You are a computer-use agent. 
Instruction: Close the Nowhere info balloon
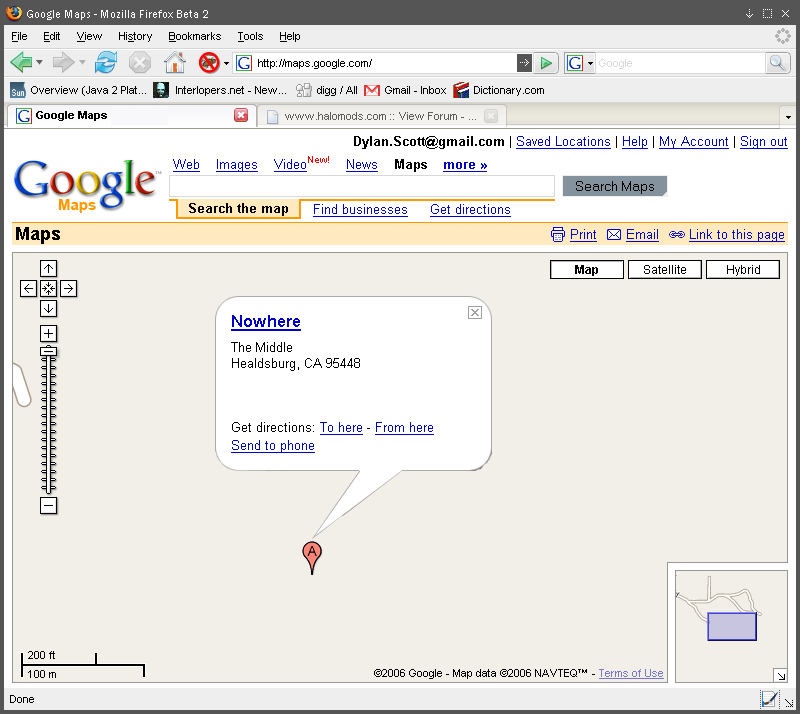[x=474, y=312]
